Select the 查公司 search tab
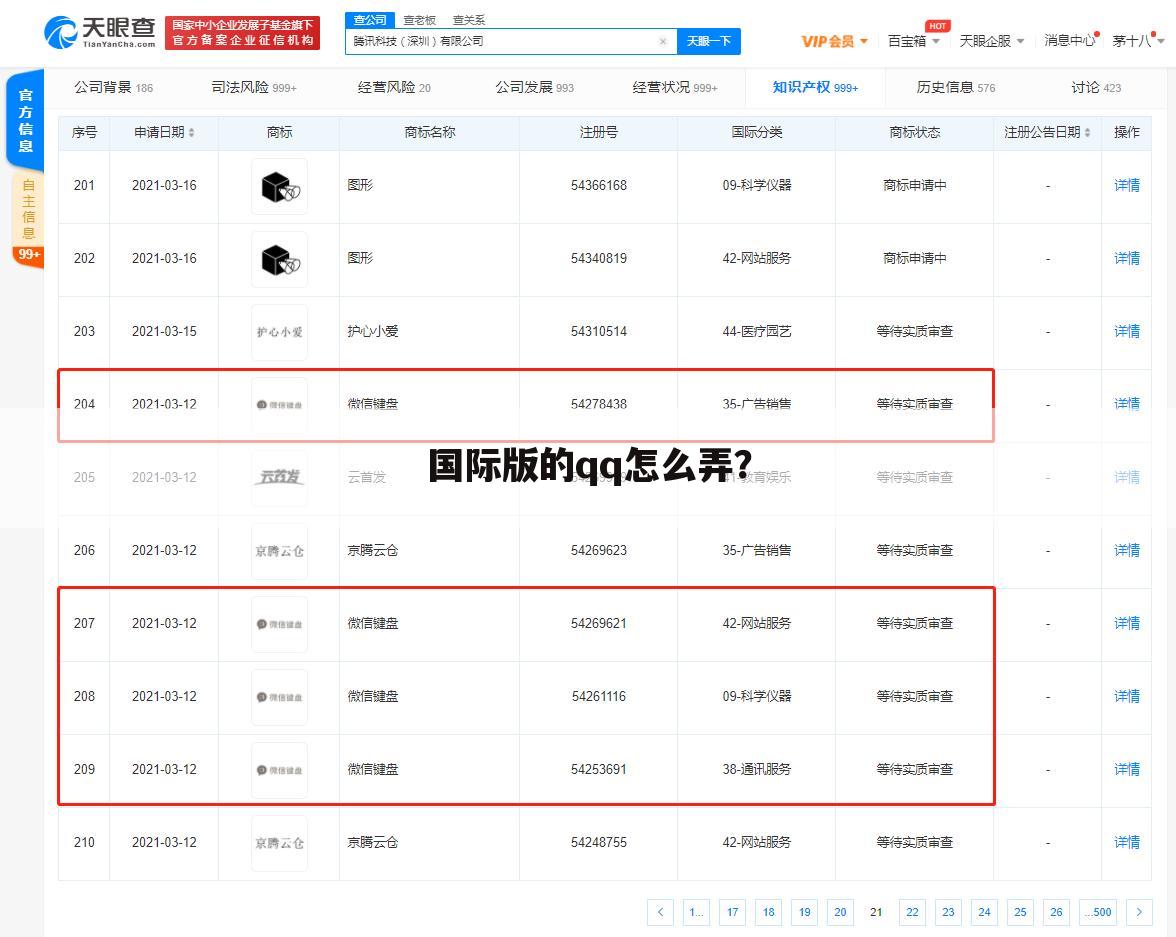The height and width of the screenshot is (937, 1176). pos(370,20)
